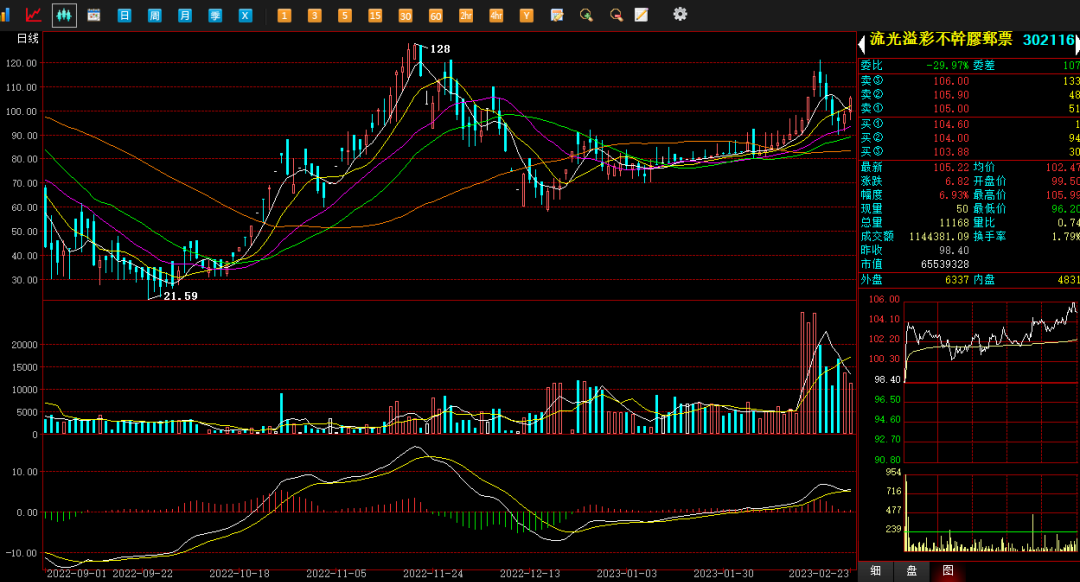Click the 60-minute timeframe button
1080x582 pixels.
435,16
